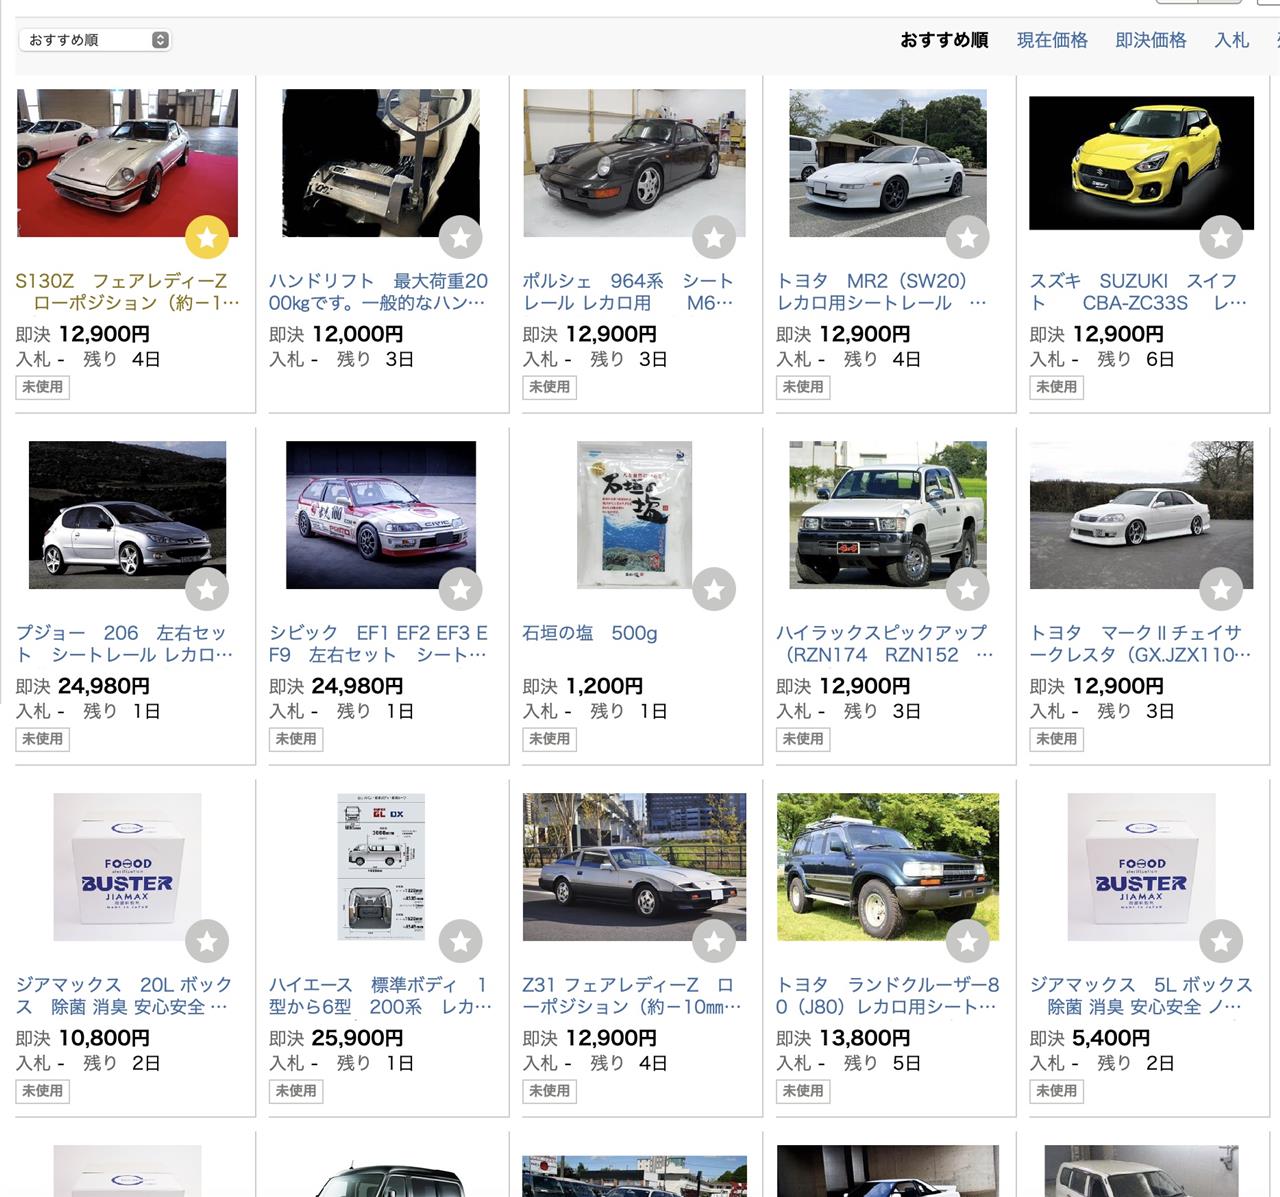The image size is (1280, 1197).
Task: Open ジアマックス 5L ボックス listing title
Action: pyautogui.click(x=1141, y=996)
